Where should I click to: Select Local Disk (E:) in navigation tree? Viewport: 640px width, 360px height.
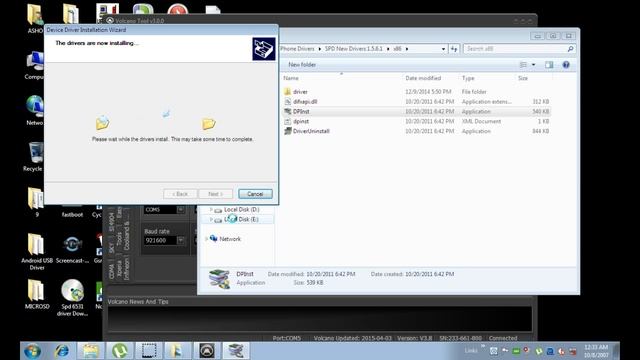pyautogui.click(x=241, y=219)
